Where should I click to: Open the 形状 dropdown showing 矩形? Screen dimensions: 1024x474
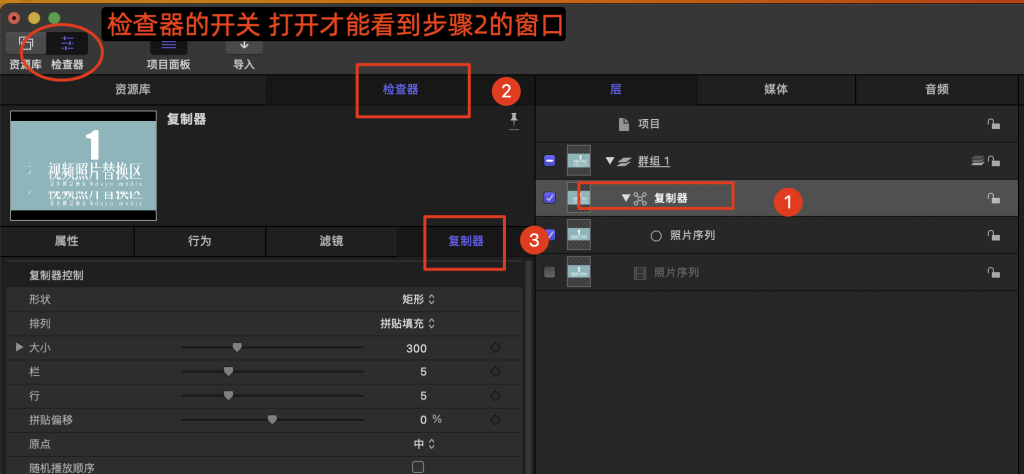tap(418, 299)
